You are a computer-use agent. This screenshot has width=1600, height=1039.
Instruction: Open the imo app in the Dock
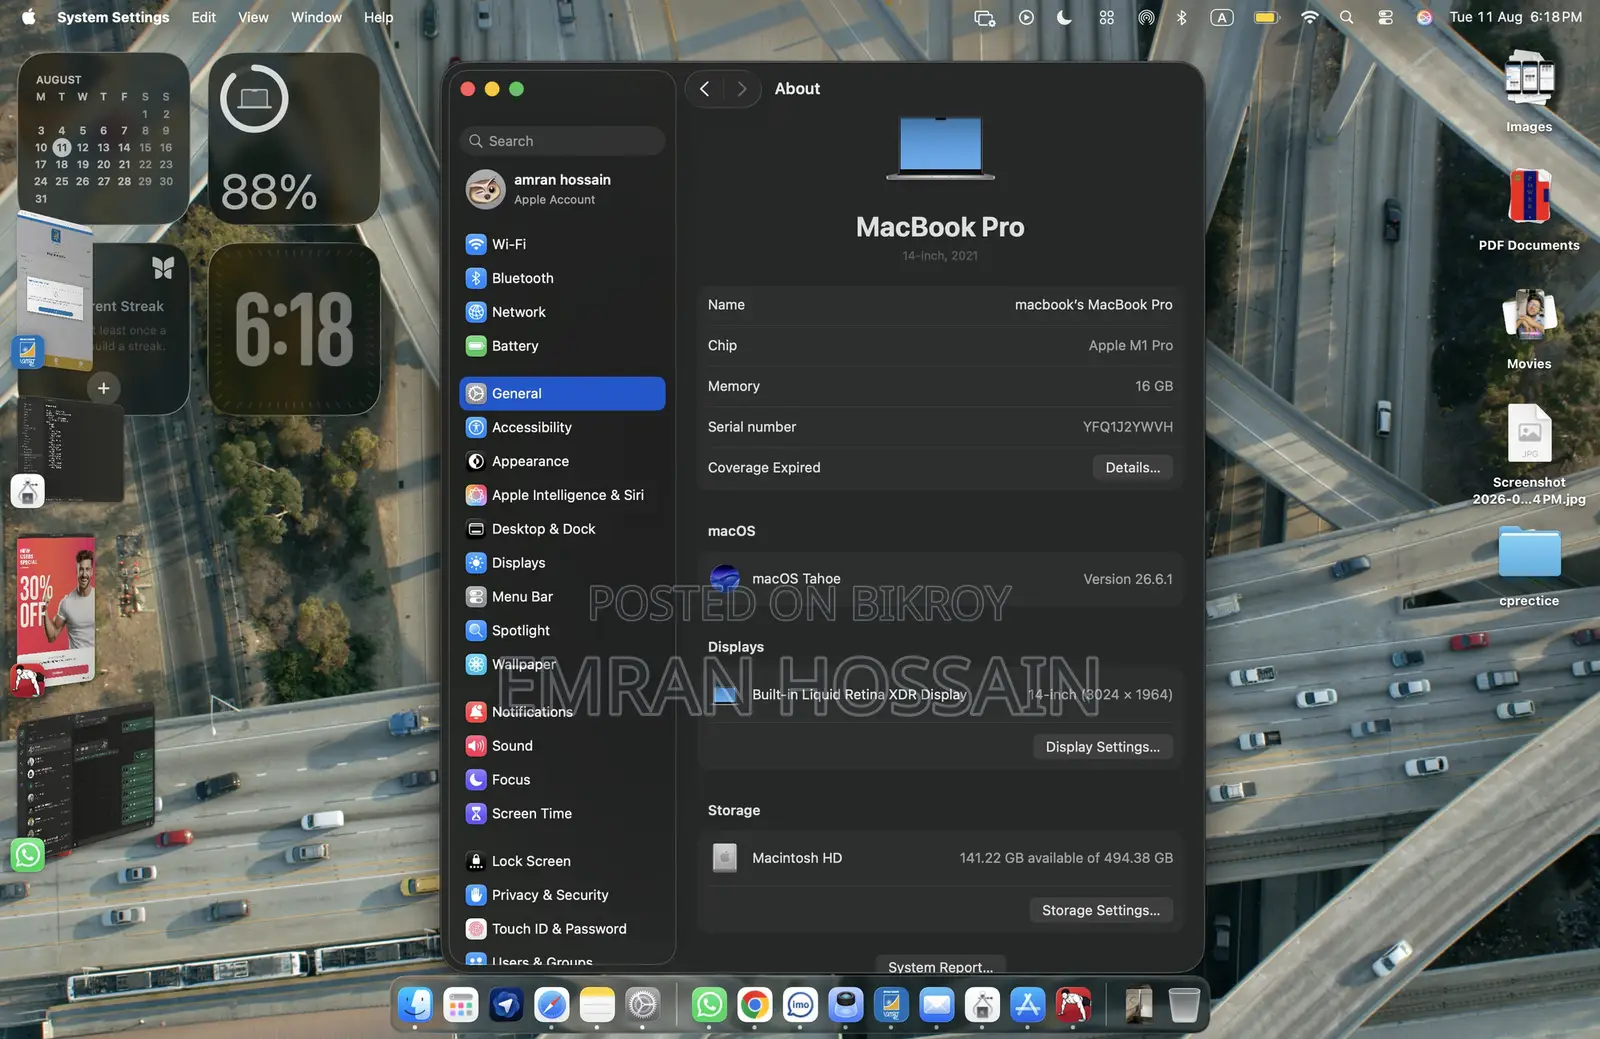click(x=800, y=1004)
